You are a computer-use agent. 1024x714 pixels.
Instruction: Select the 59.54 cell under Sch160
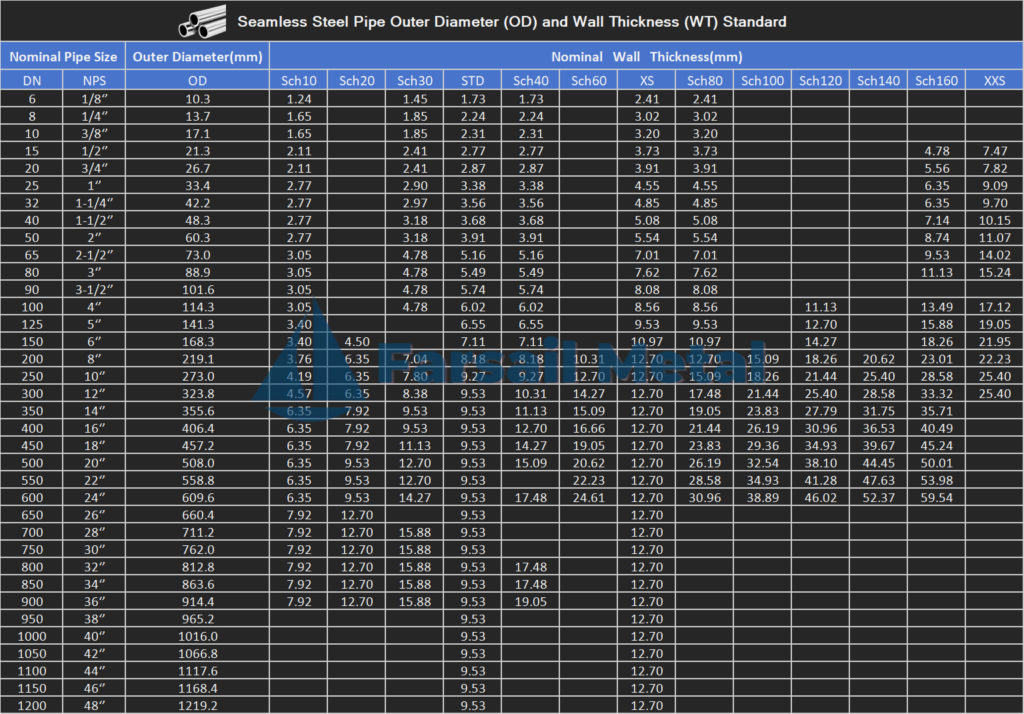pyautogui.click(x=936, y=497)
